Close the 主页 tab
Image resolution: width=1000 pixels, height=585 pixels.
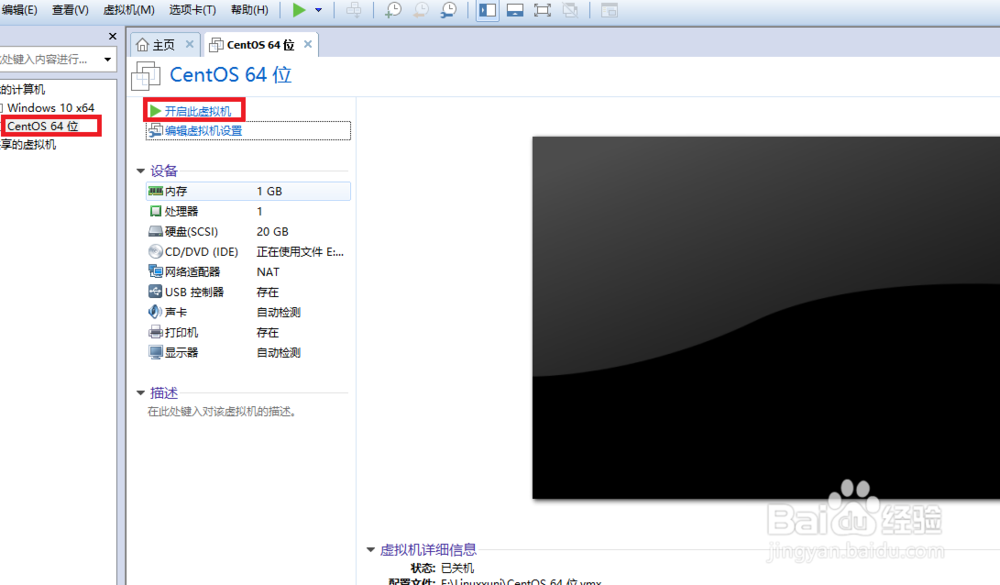[189, 44]
